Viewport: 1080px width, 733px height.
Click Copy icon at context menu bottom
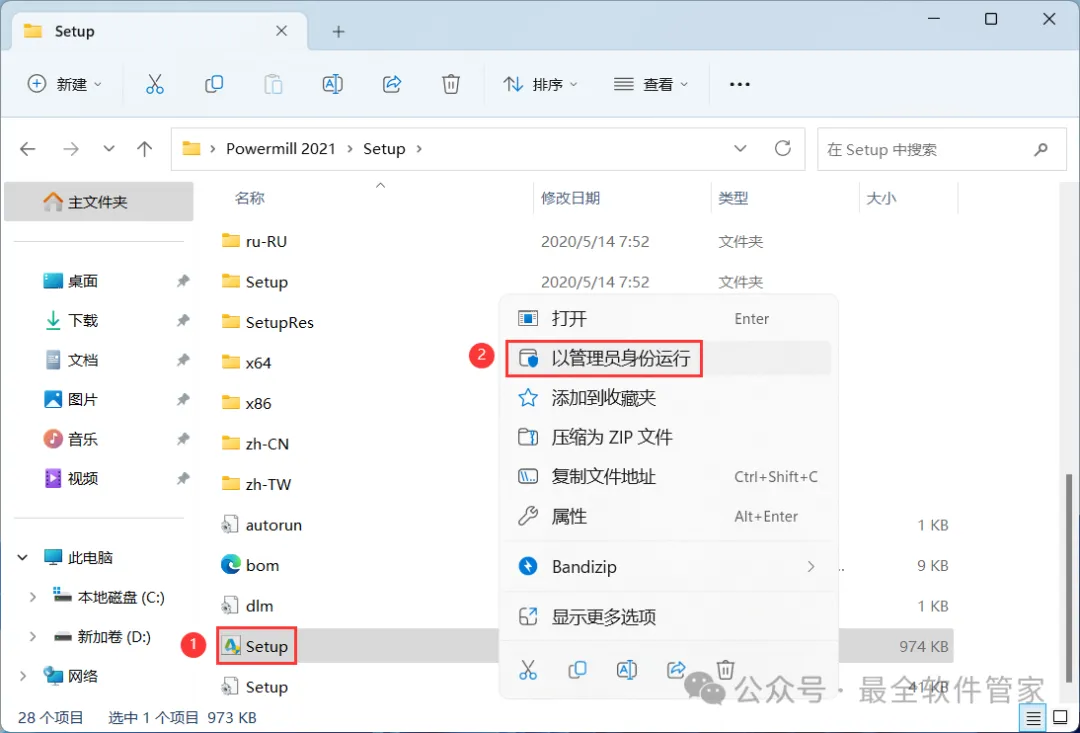point(577,670)
